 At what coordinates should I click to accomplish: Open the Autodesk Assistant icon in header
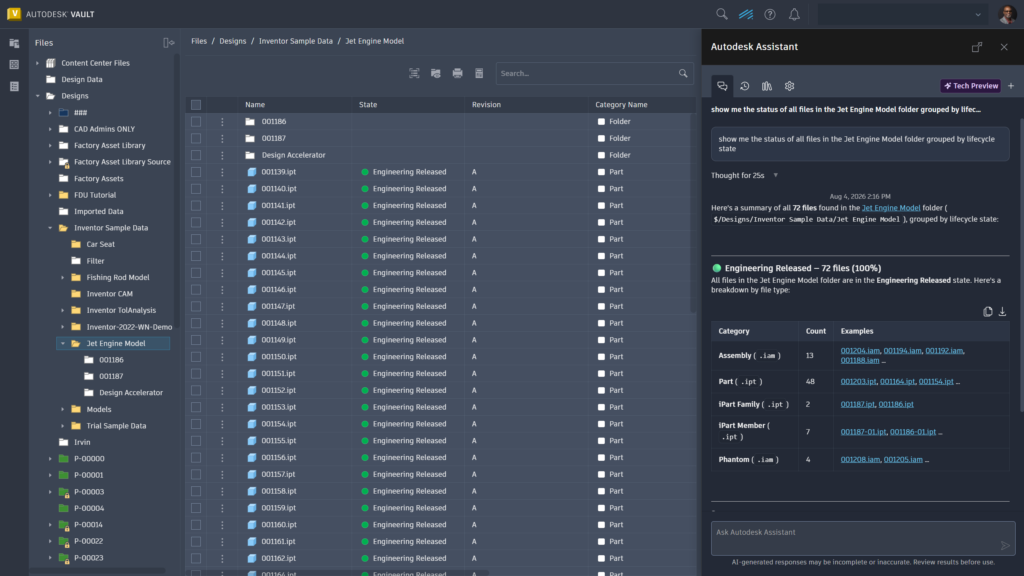point(746,14)
